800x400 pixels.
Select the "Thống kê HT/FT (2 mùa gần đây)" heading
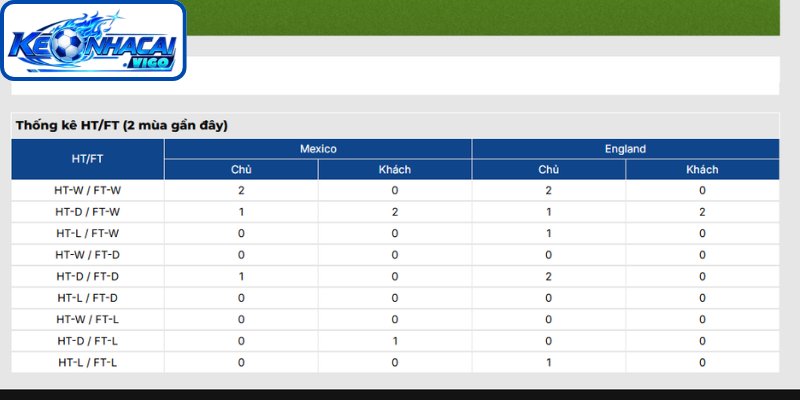121,126
